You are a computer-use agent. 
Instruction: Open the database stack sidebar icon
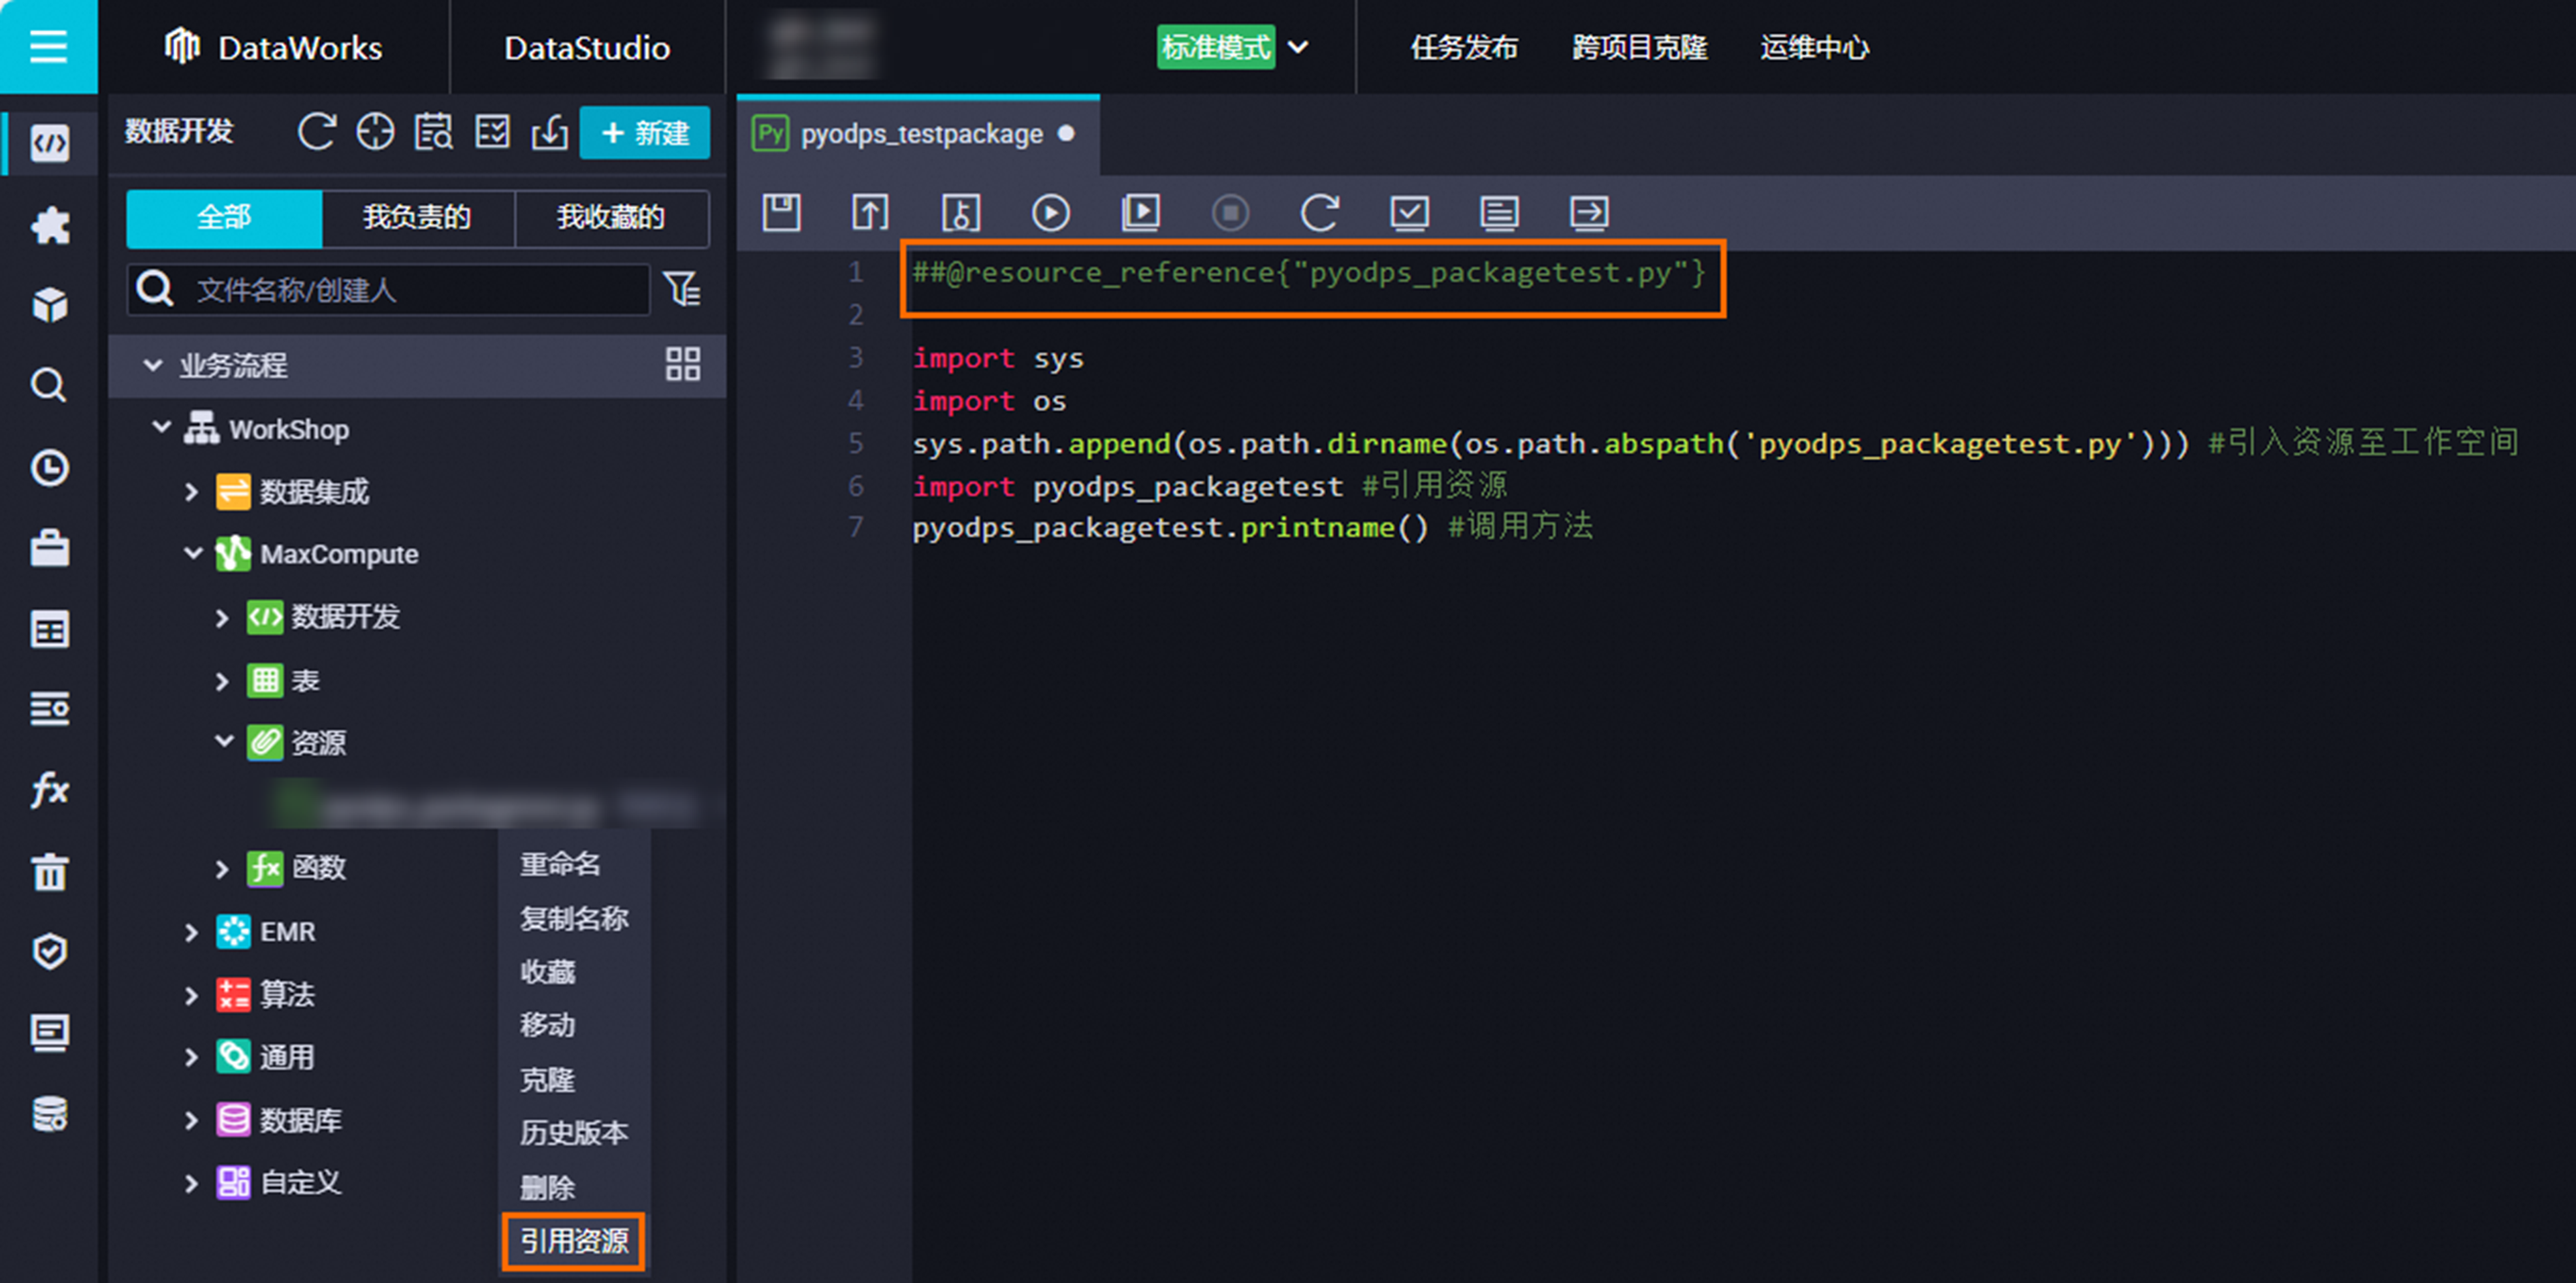click(x=49, y=1114)
